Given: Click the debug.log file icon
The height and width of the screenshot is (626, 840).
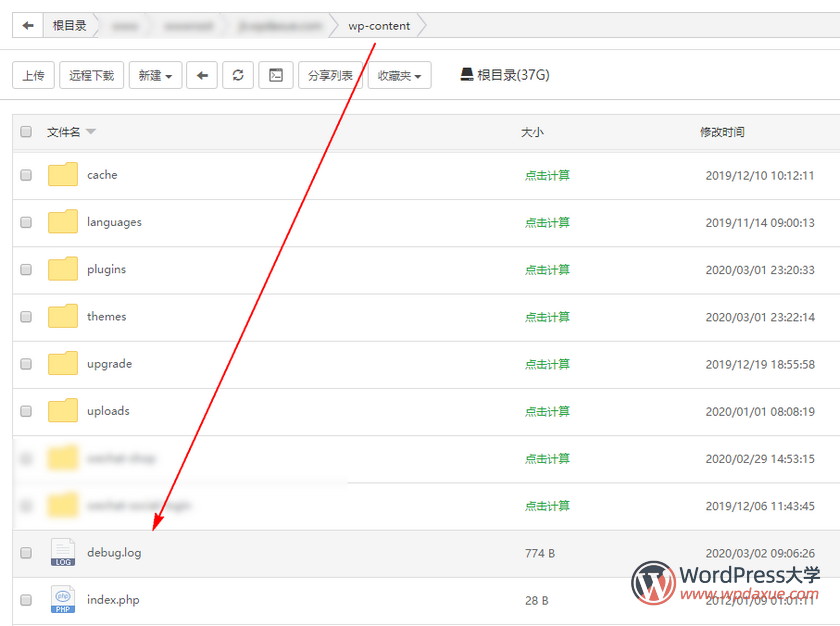Looking at the screenshot, I should click(63, 552).
